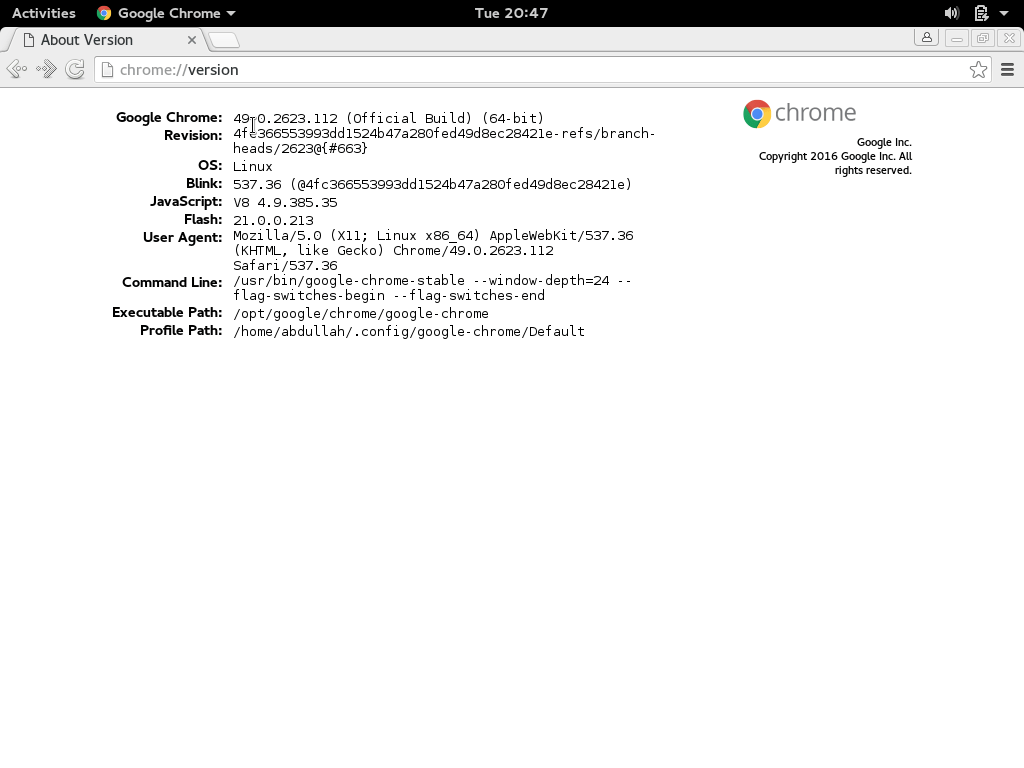Click the JavaScript value V8 4.9.385.35
Image resolution: width=1024 pixels, height=768 pixels.
pyautogui.click(x=285, y=202)
